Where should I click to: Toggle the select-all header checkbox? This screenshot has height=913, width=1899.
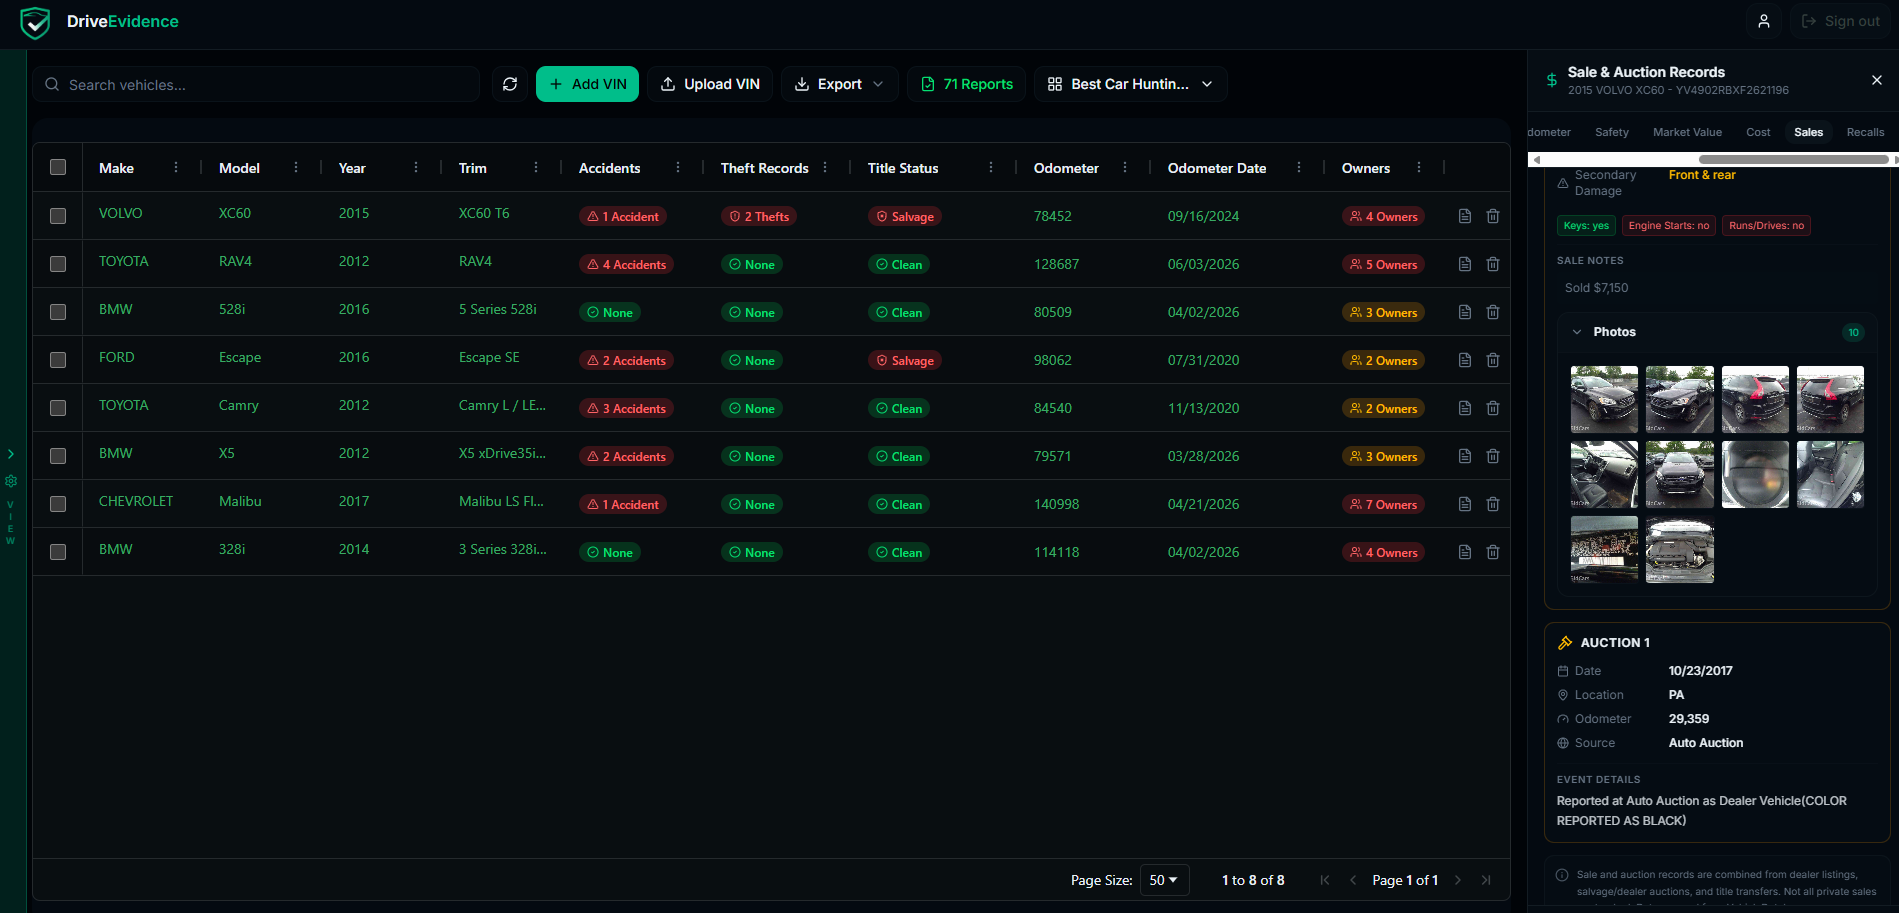click(x=58, y=168)
